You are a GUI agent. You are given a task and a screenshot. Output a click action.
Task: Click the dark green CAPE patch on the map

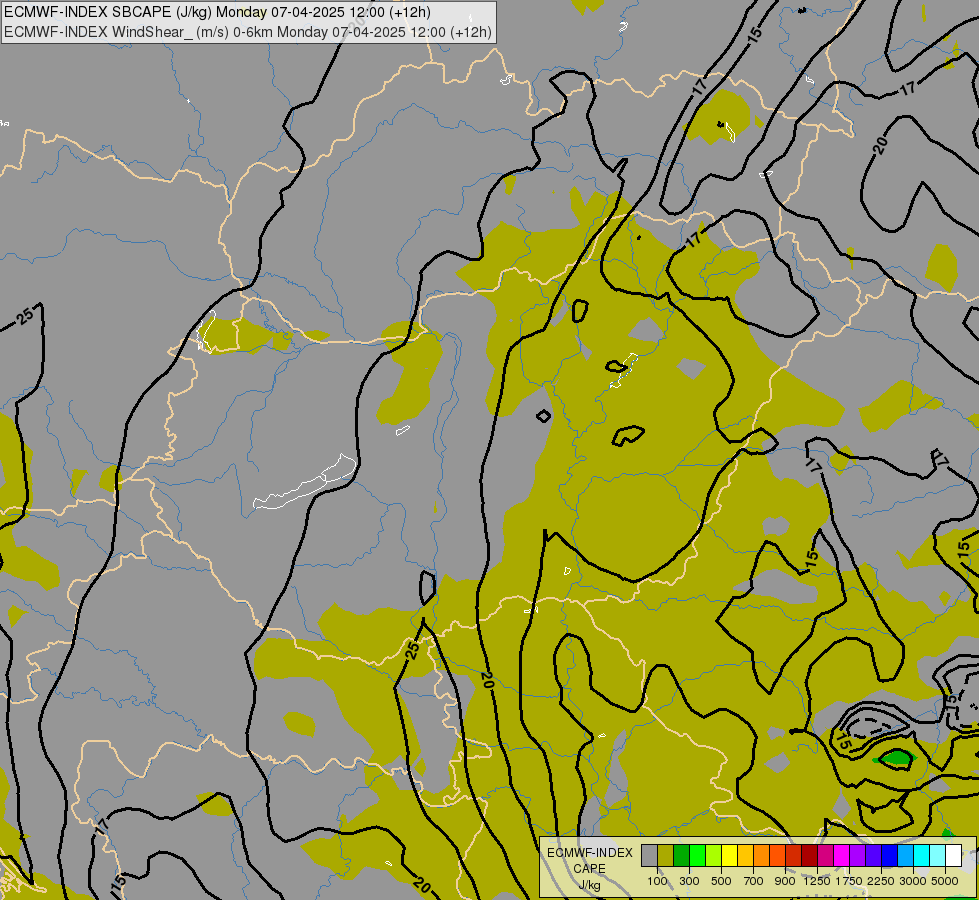[x=897, y=758]
